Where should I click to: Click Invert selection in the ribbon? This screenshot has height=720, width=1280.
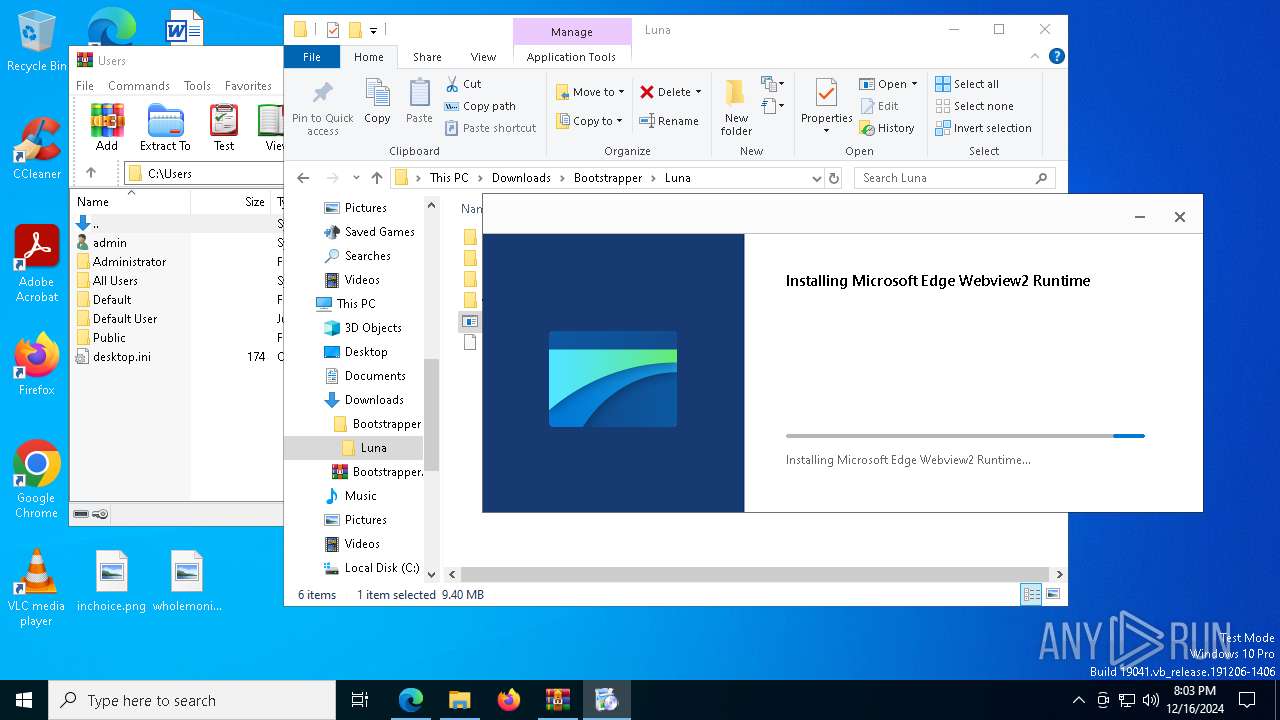point(983,128)
